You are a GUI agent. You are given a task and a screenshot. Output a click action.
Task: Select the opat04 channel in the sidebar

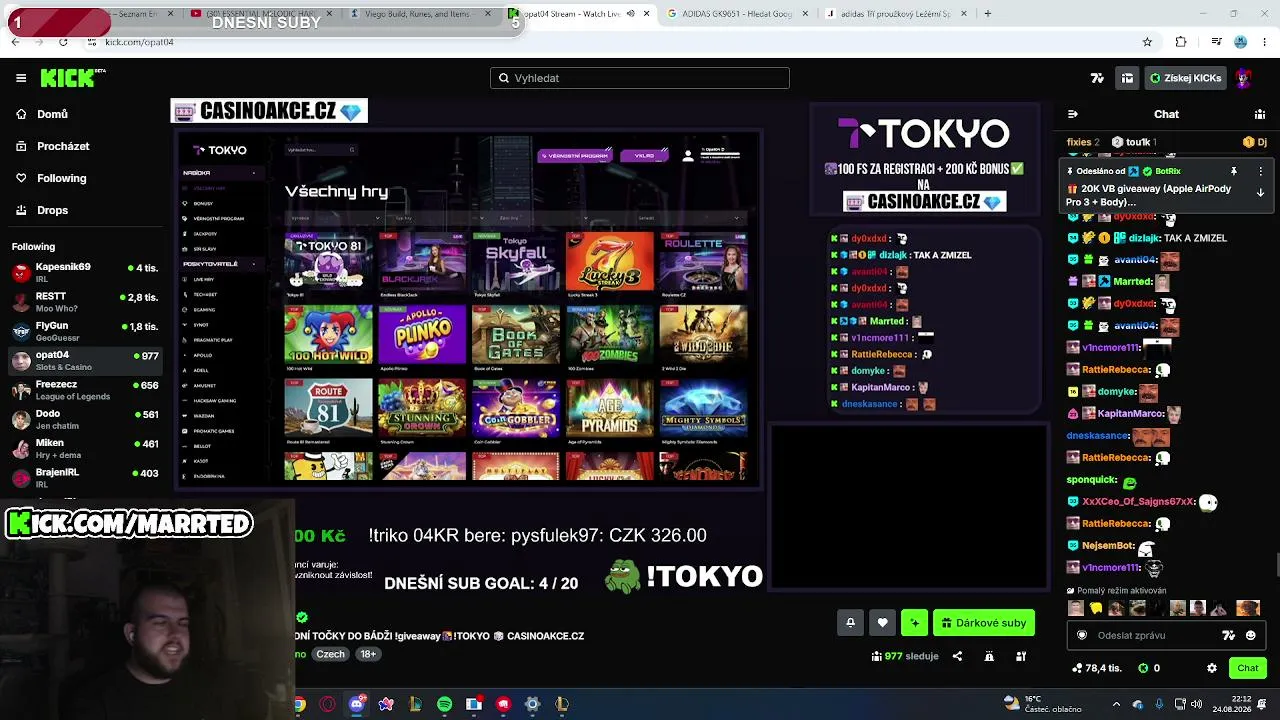click(85, 360)
